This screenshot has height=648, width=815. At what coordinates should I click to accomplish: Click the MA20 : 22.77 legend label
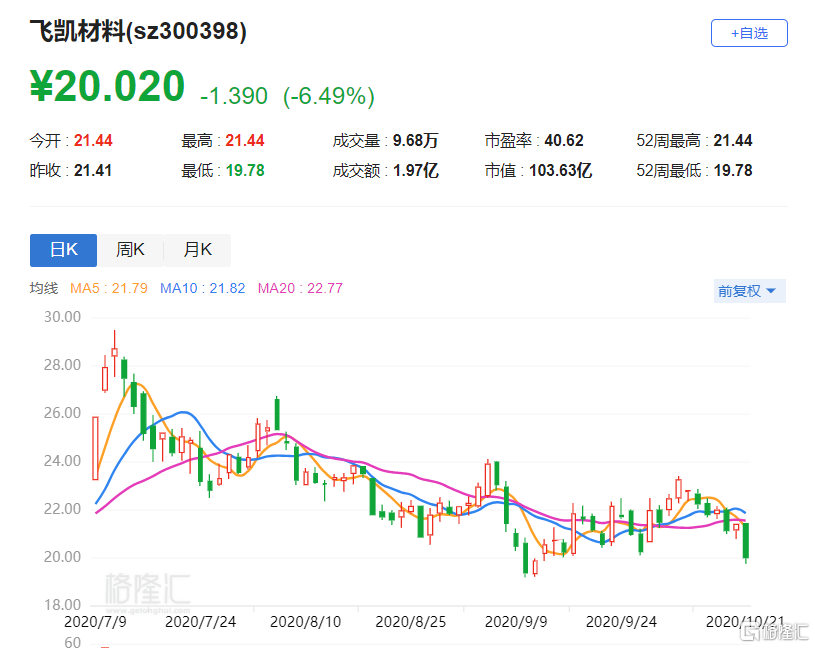click(x=300, y=288)
